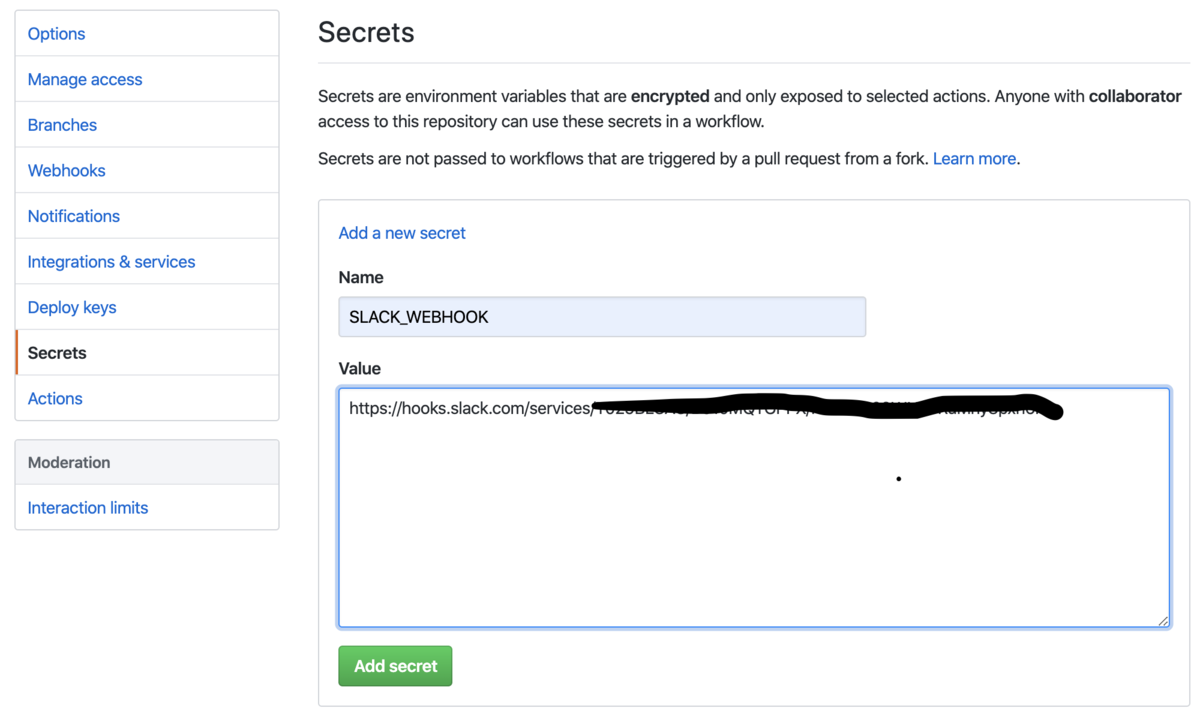
Task: Open Deploy keys settings
Action: pyautogui.click(x=72, y=308)
